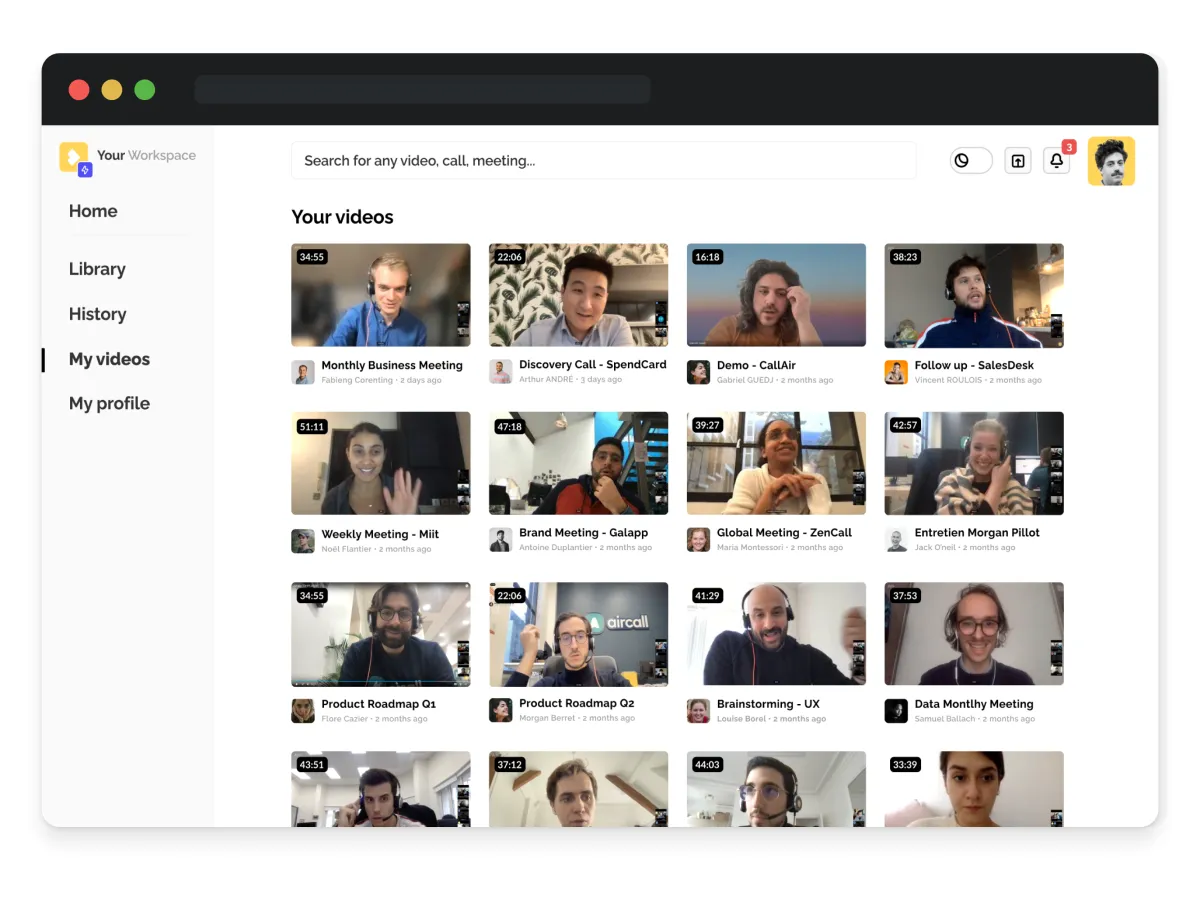Click author avatar beside Follow up - SalesDesk
The image size is (1200, 900).
(x=896, y=372)
